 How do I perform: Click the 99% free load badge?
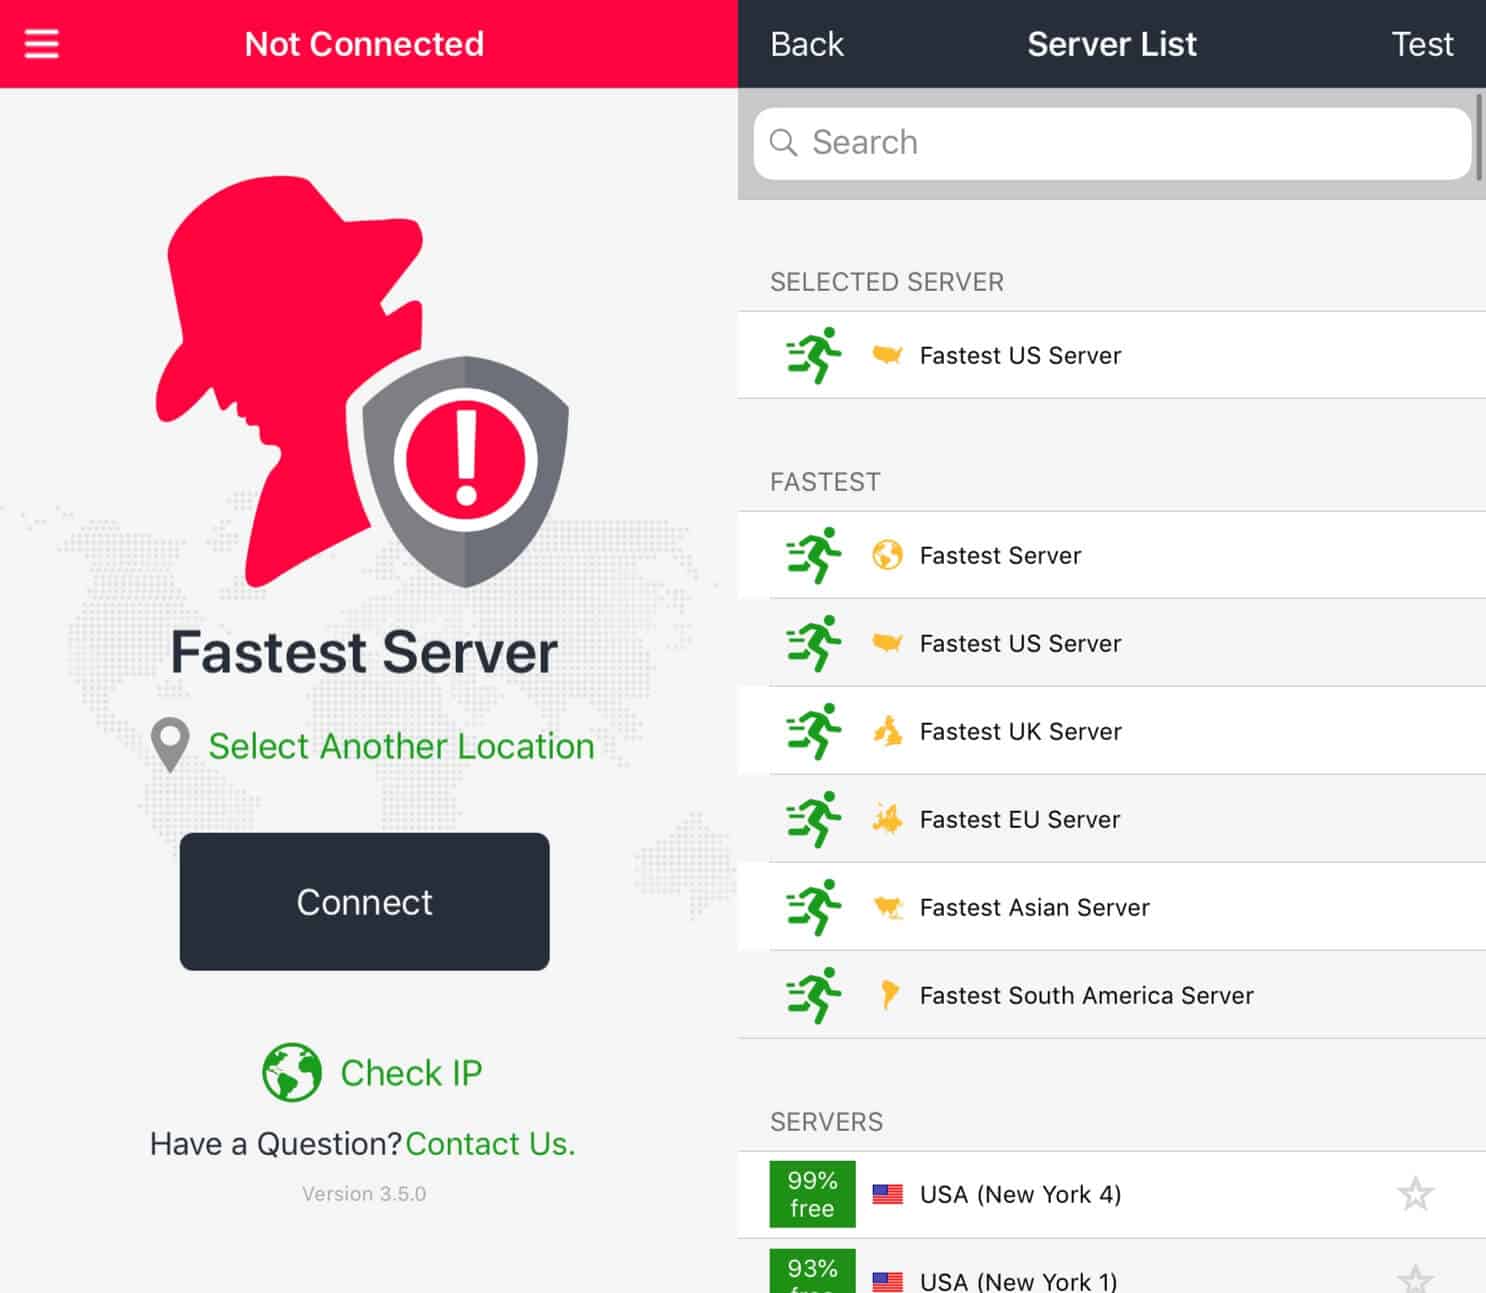coord(812,1194)
